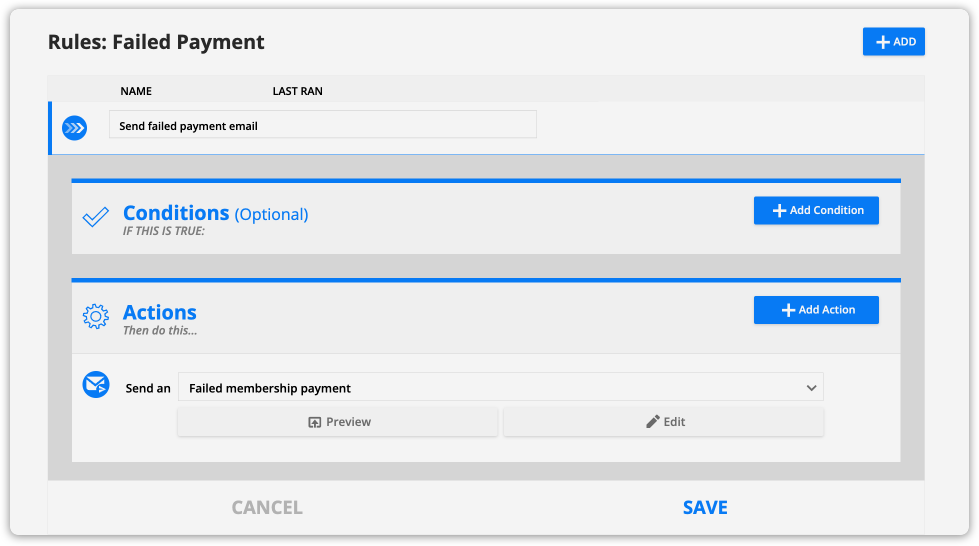Screen dimensions: 979x546
Task: Click the pencil icon beside Edit
Action: (x=652, y=422)
